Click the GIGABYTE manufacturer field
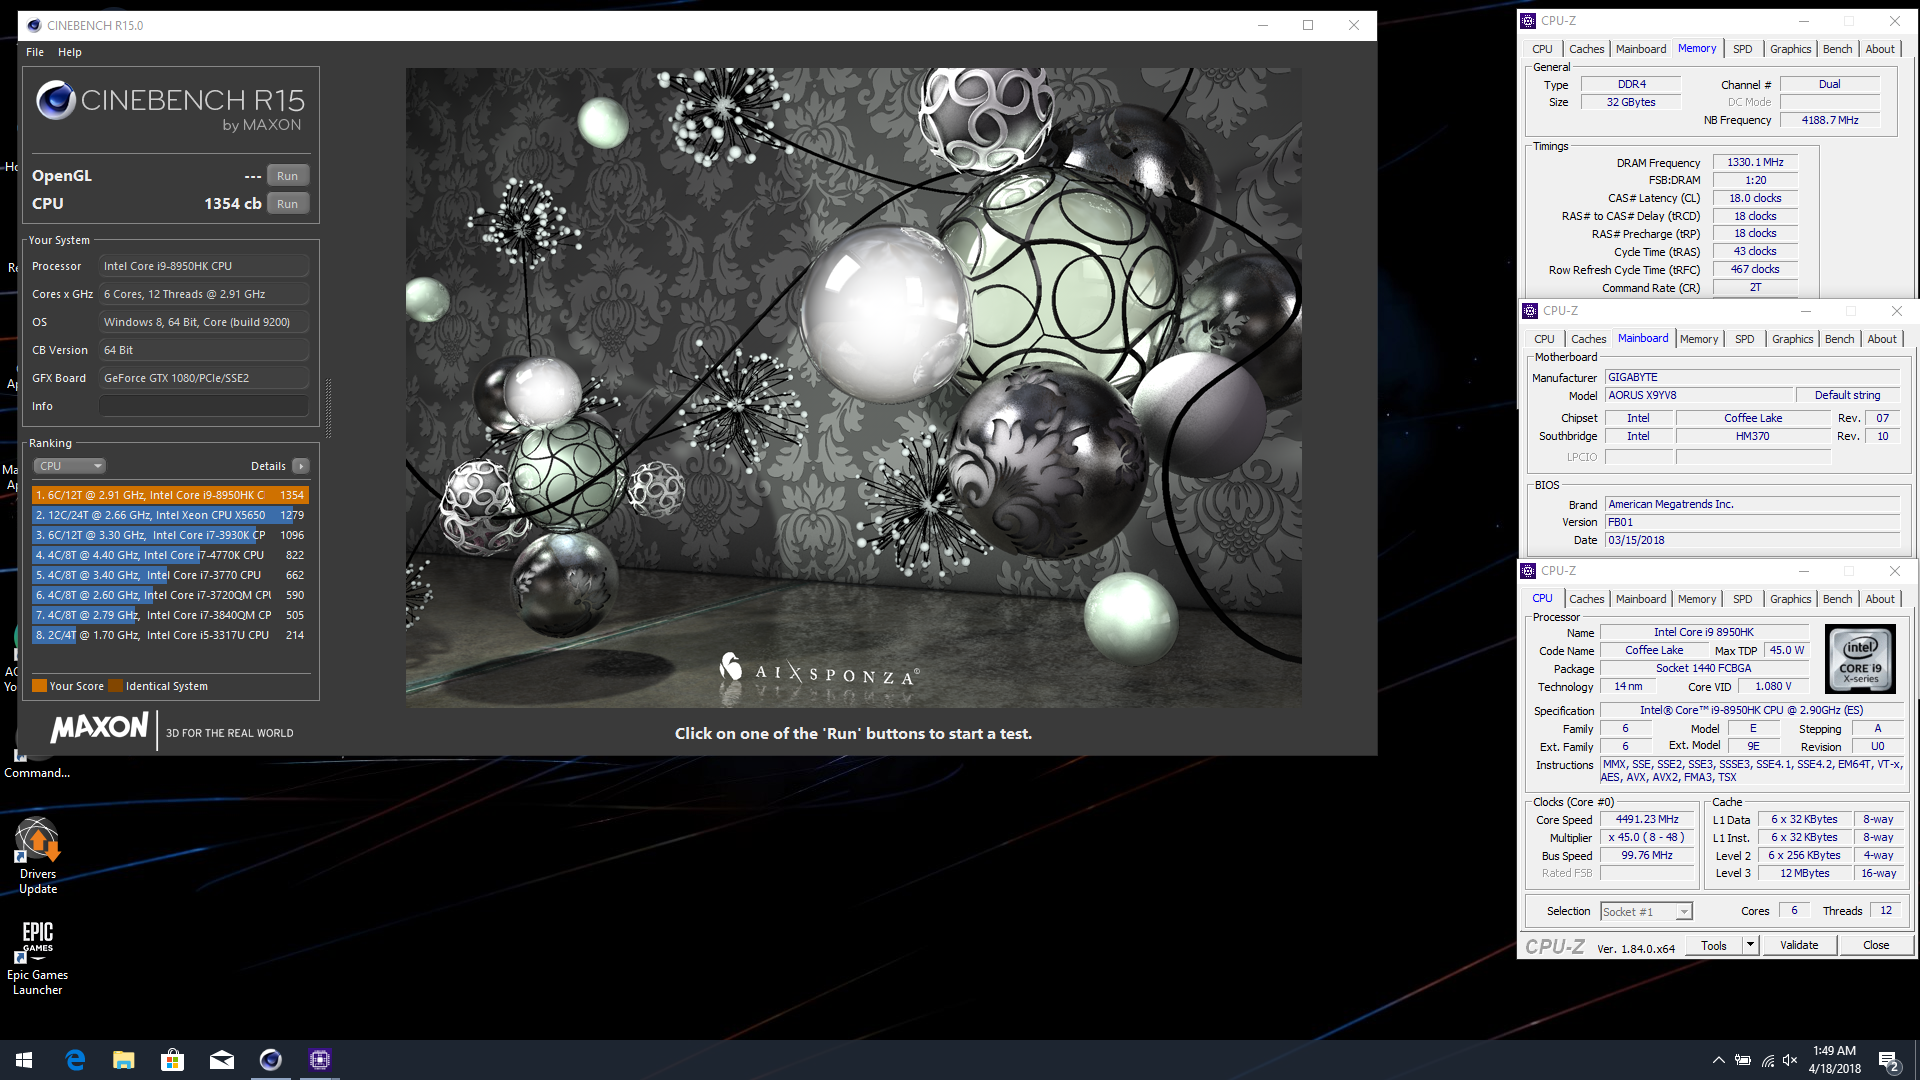 1752,378
